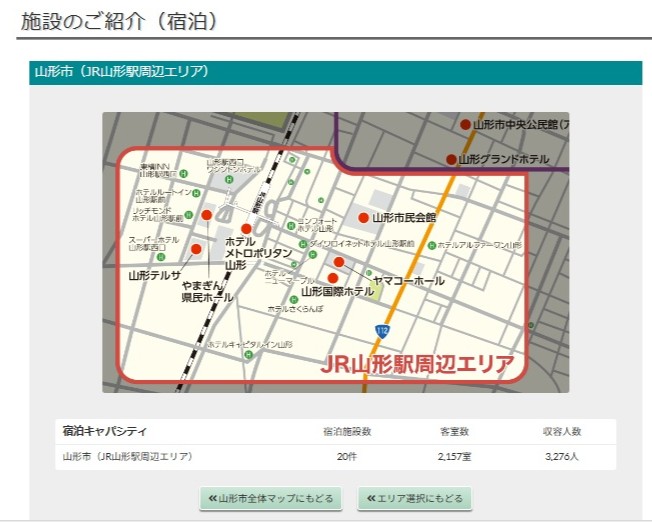The image size is (652, 522).
Task: Click green icon beside ホテルアルファーワン山形
Action: [429, 244]
